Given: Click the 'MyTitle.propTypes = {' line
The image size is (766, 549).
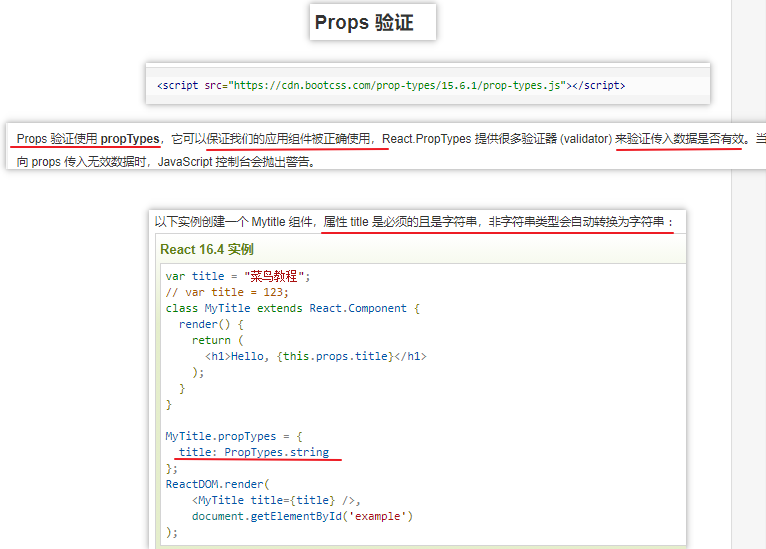Looking at the screenshot, I should tap(234, 436).
